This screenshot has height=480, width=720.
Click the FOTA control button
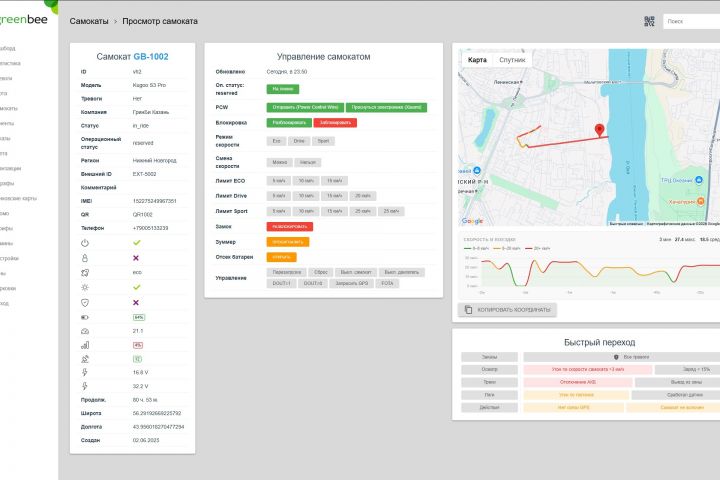(x=387, y=283)
